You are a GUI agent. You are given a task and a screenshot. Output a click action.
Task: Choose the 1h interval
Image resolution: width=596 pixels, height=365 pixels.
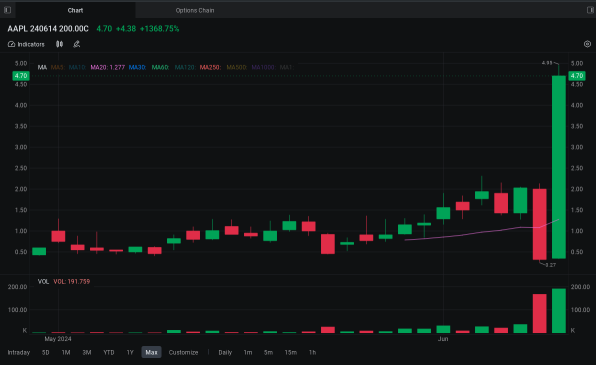pos(312,352)
